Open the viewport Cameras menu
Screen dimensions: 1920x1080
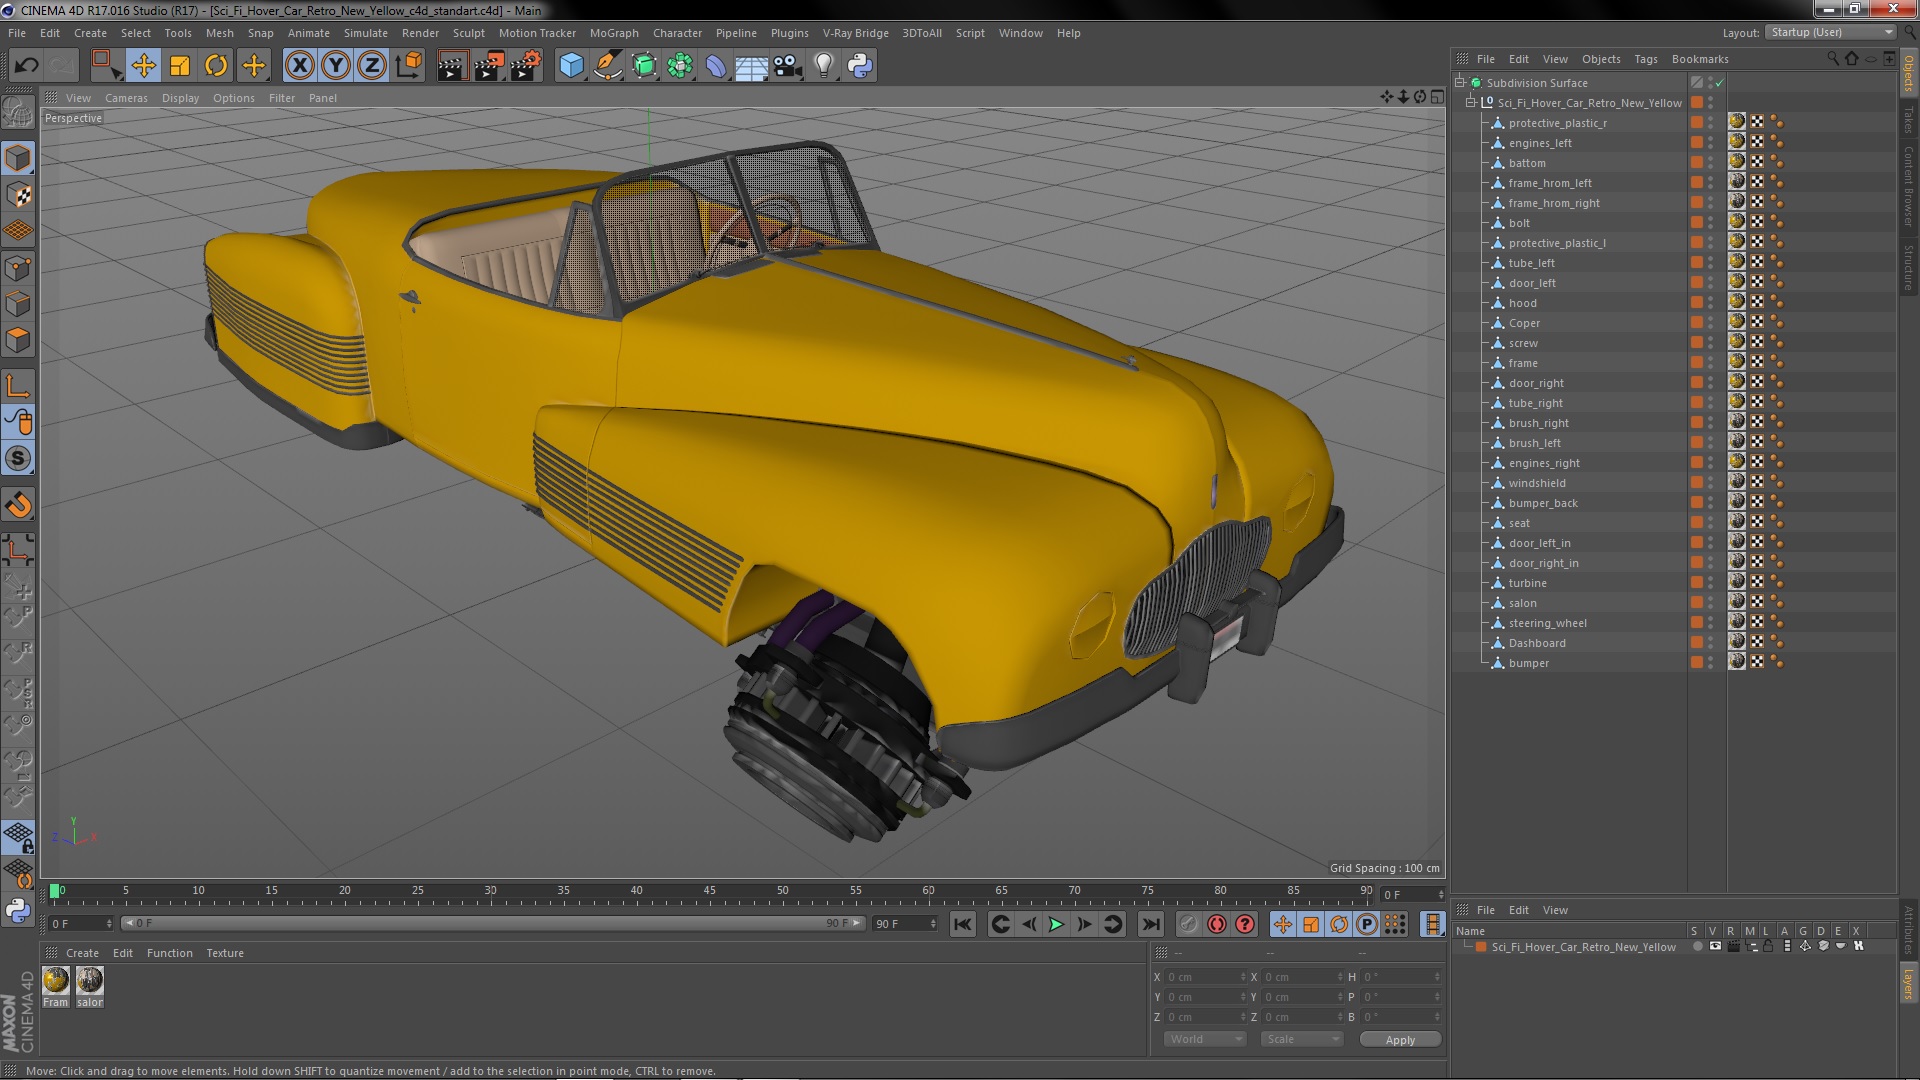pyautogui.click(x=126, y=98)
